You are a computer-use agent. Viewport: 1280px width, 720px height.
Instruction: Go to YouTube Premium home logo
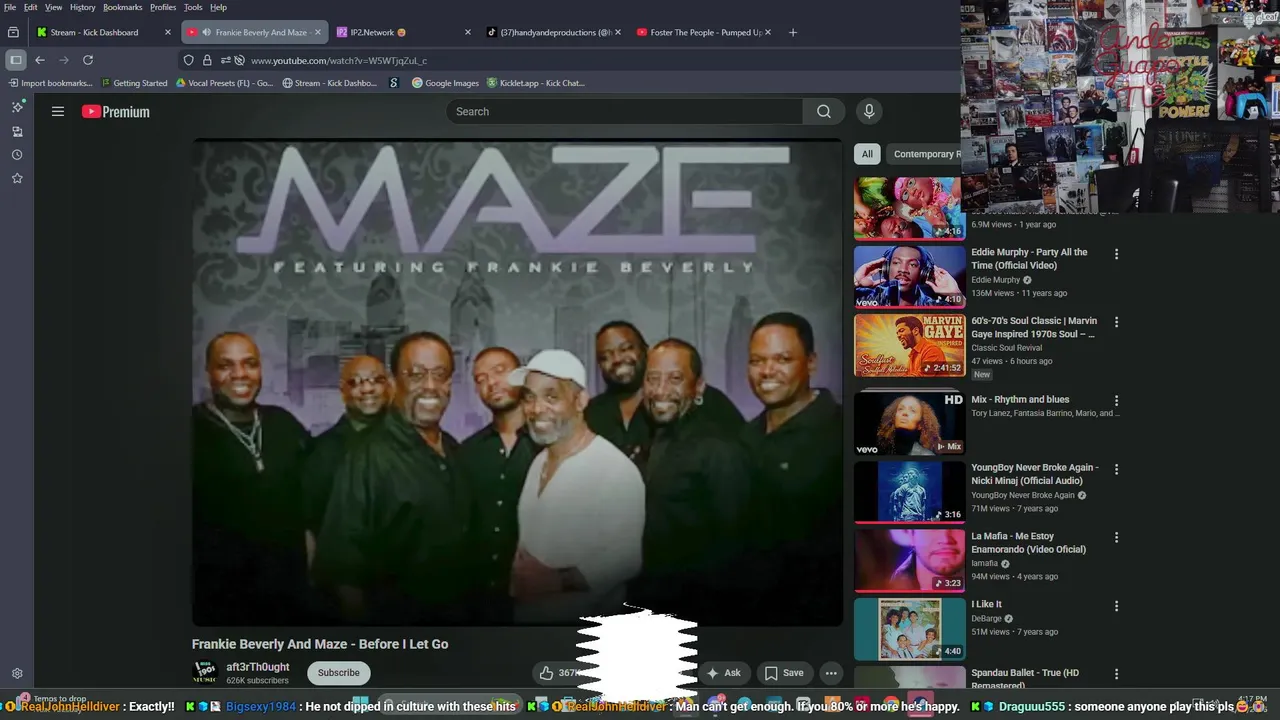(116, 112)
